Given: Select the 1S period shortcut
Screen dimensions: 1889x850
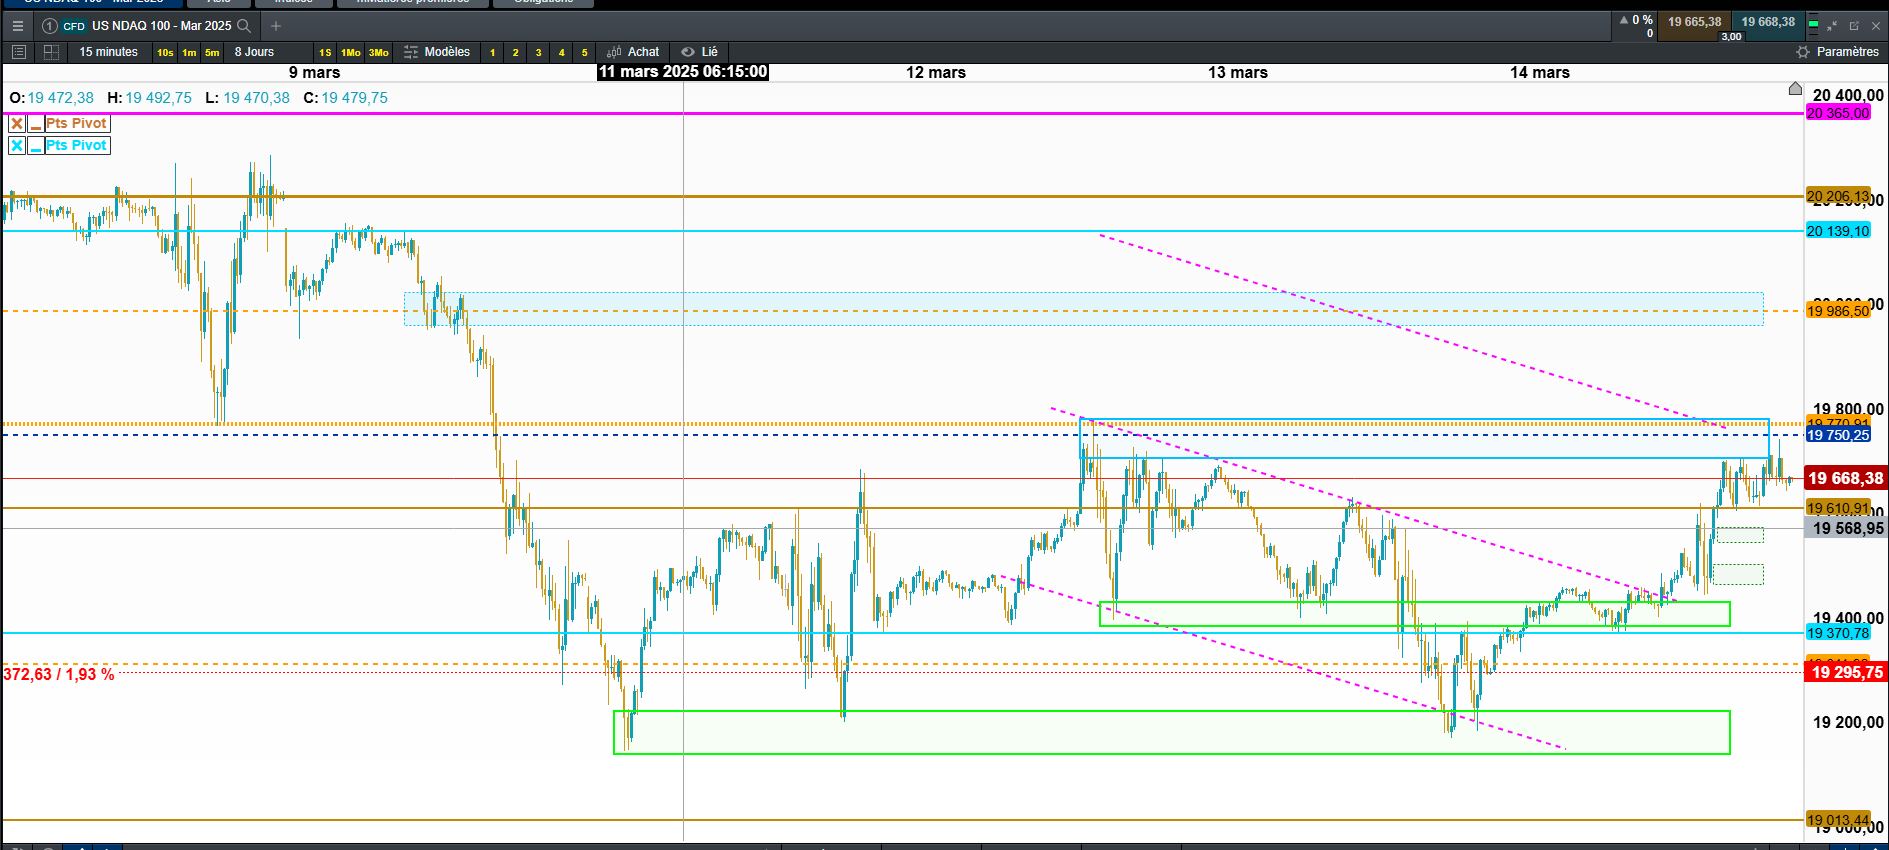Looking at the screenshot, I should click(x=325, y=52).
